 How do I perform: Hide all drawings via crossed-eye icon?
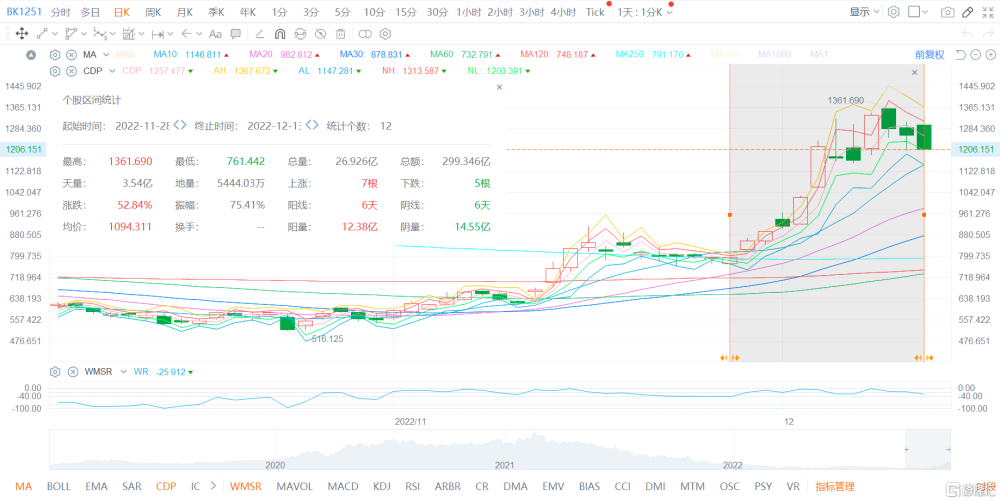click(x=321, y=34)
